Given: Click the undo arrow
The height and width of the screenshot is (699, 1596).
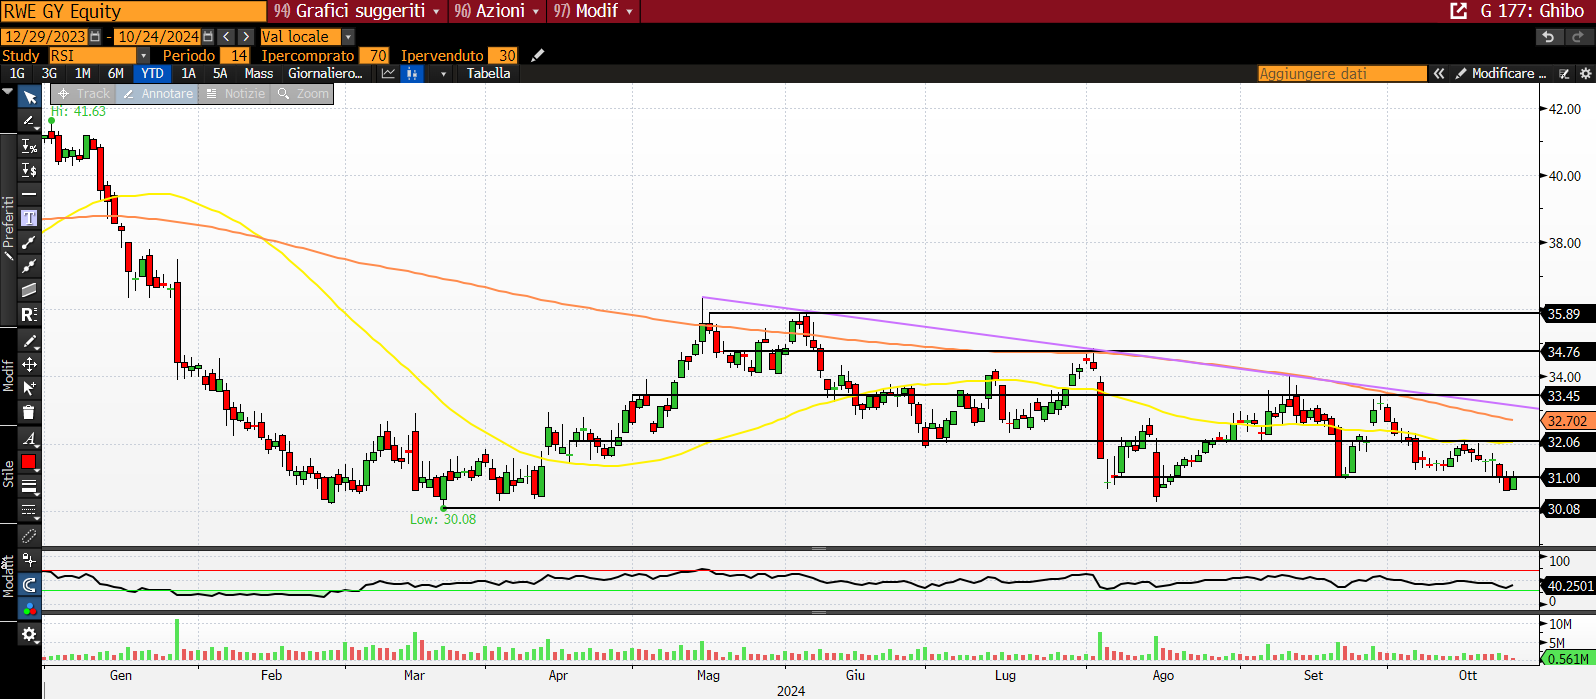Looking at the screenshot, I should point(1548,37).
